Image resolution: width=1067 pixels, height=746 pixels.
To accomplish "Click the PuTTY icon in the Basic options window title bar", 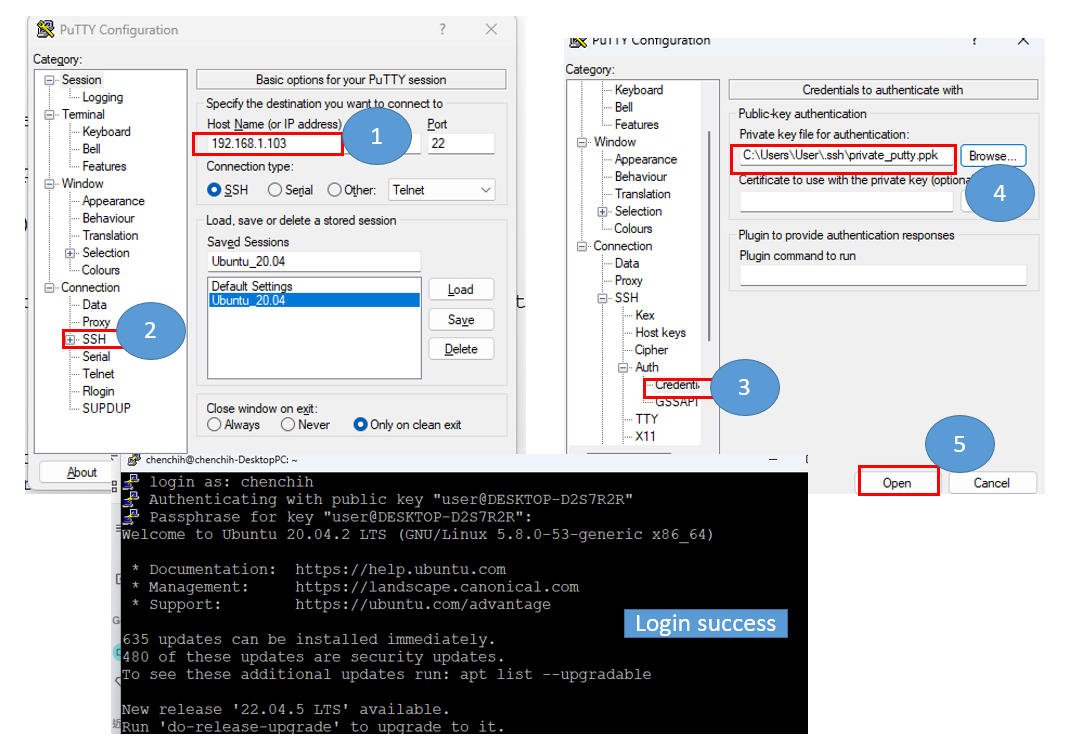I will pos(46,29).
